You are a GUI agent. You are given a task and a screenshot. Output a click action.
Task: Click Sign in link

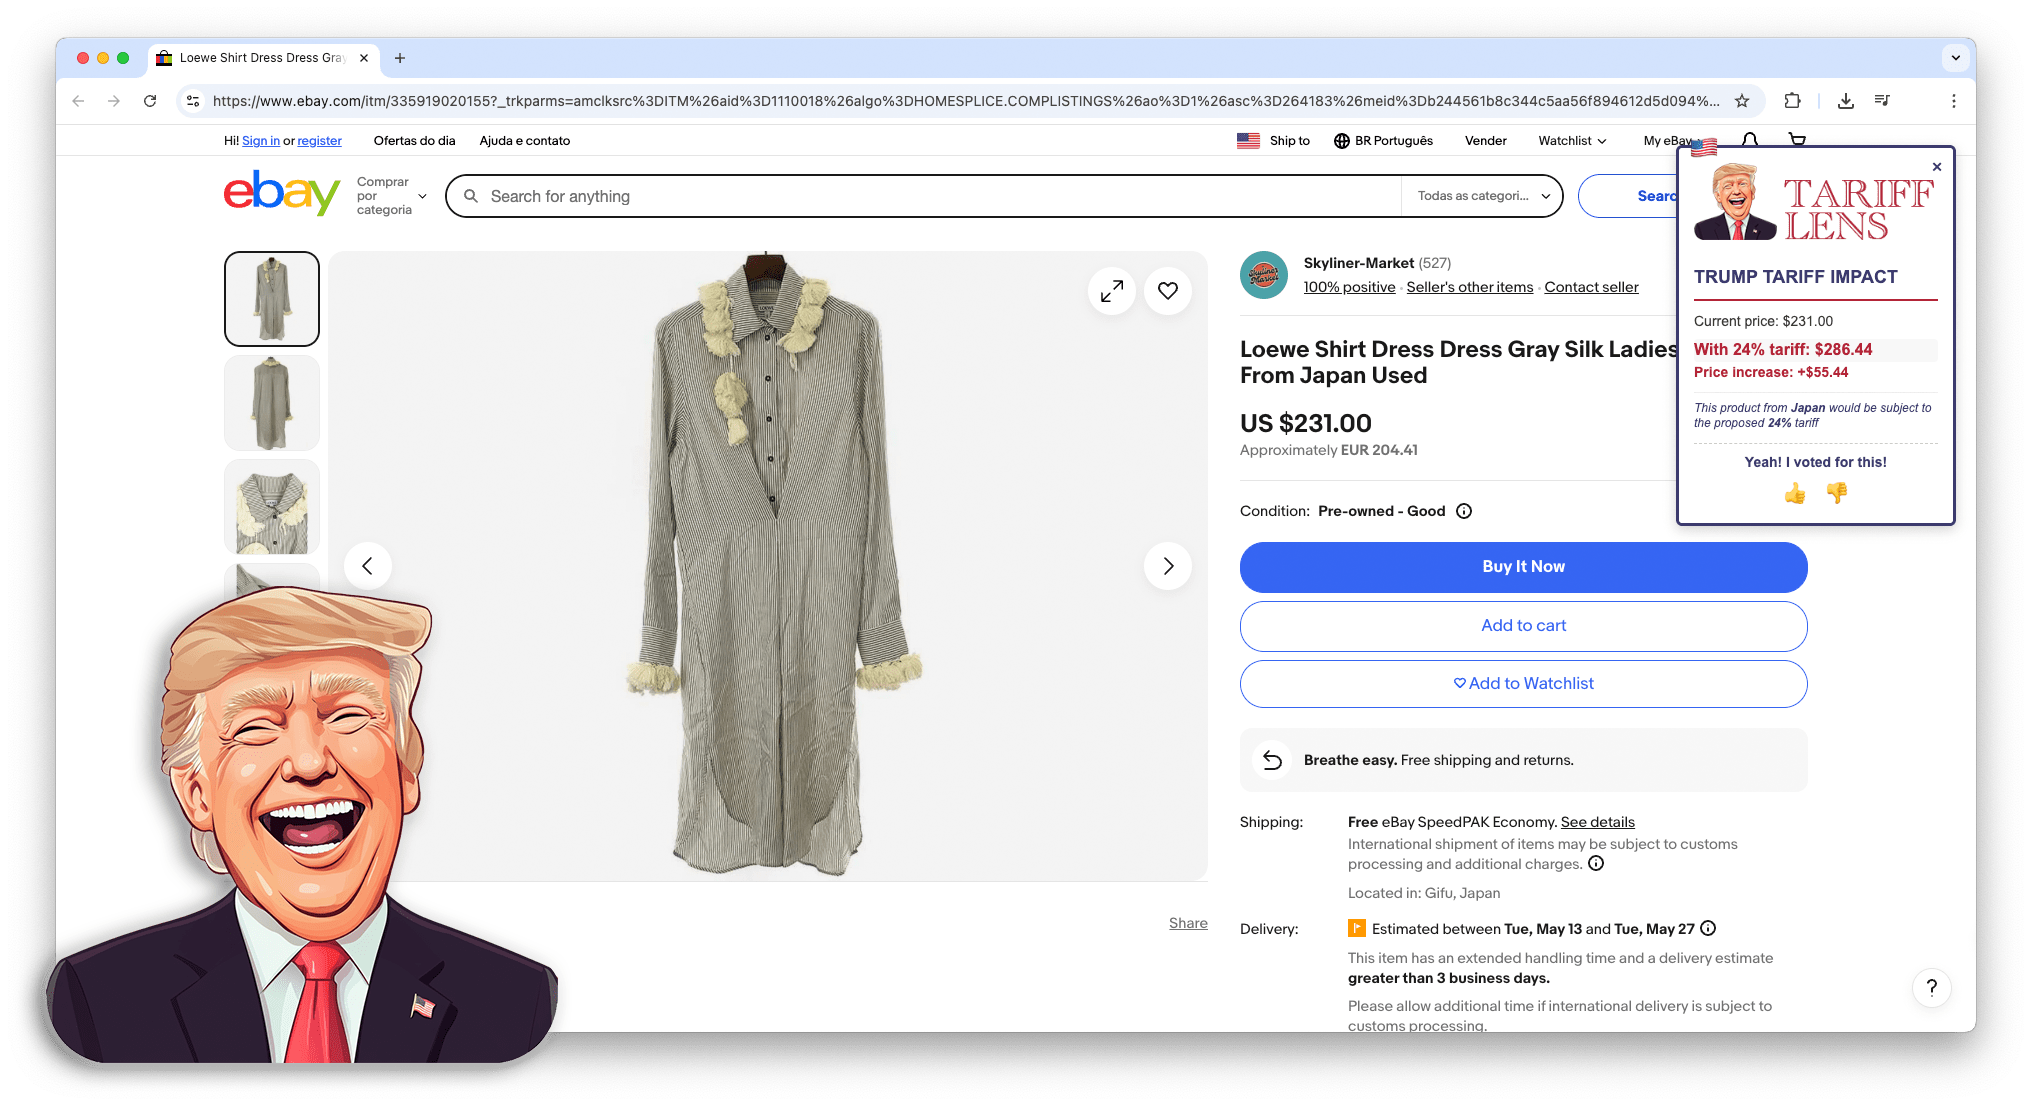coord(261,141)
